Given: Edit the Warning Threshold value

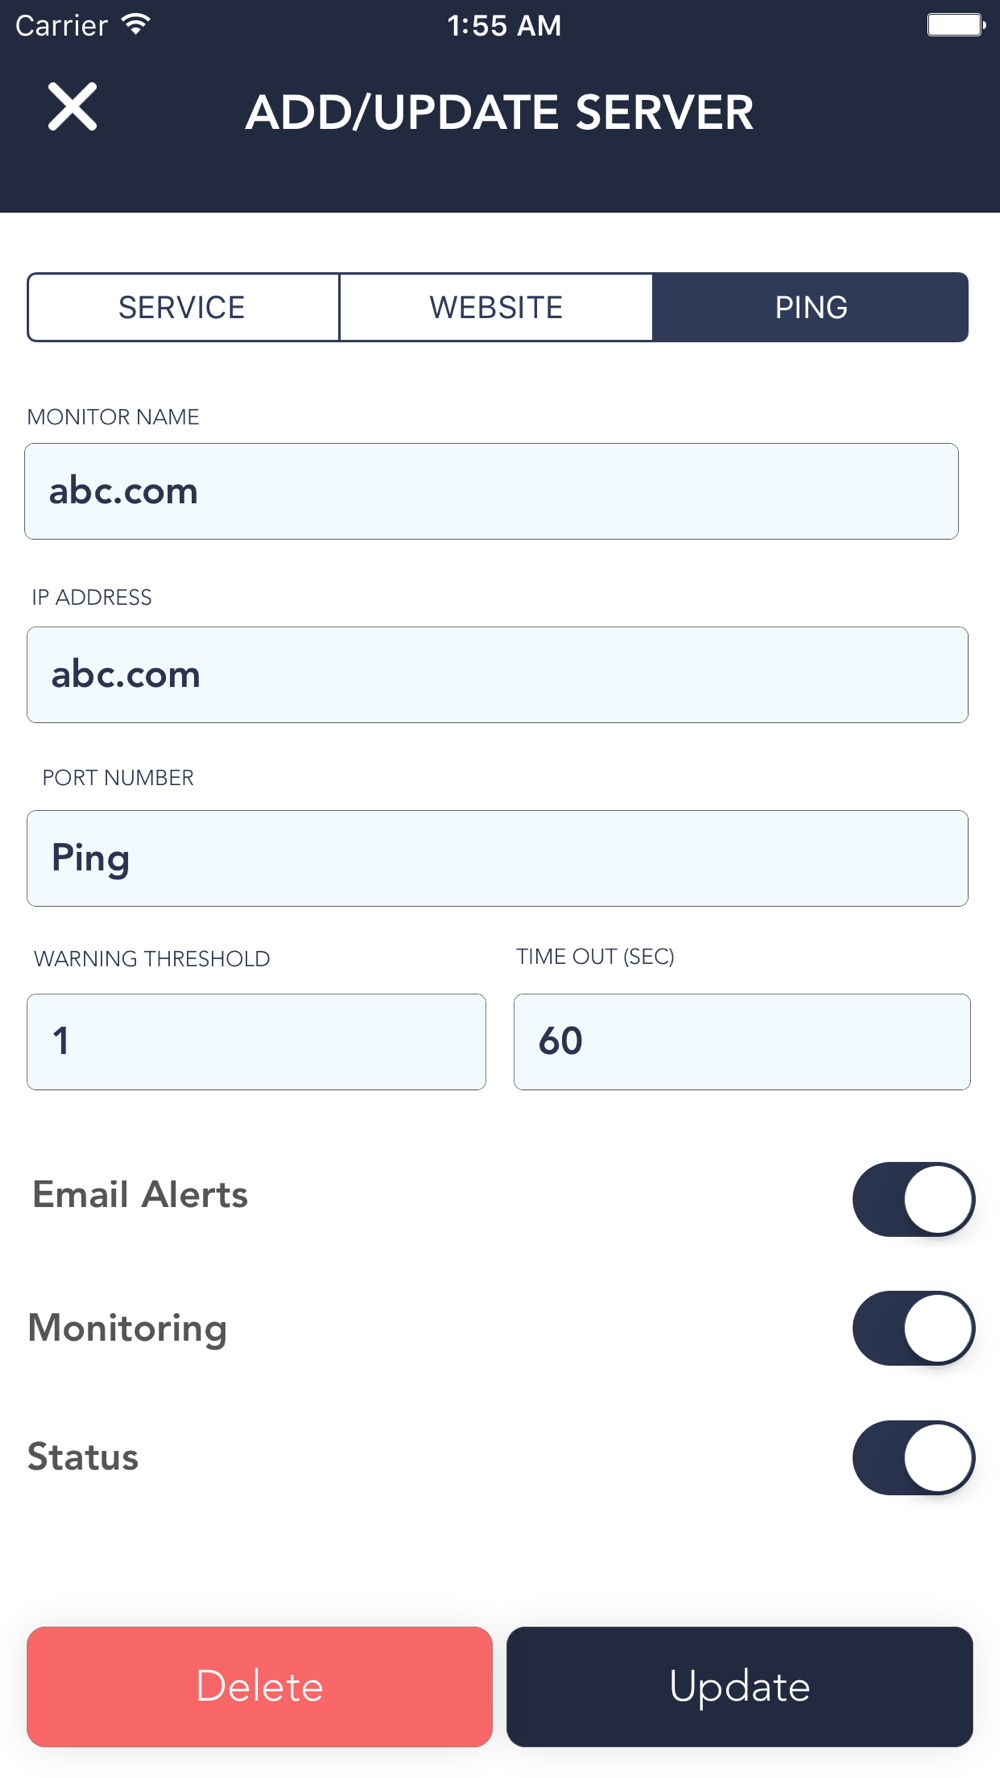Looking at the screenshot, I should coord(256,1041).
